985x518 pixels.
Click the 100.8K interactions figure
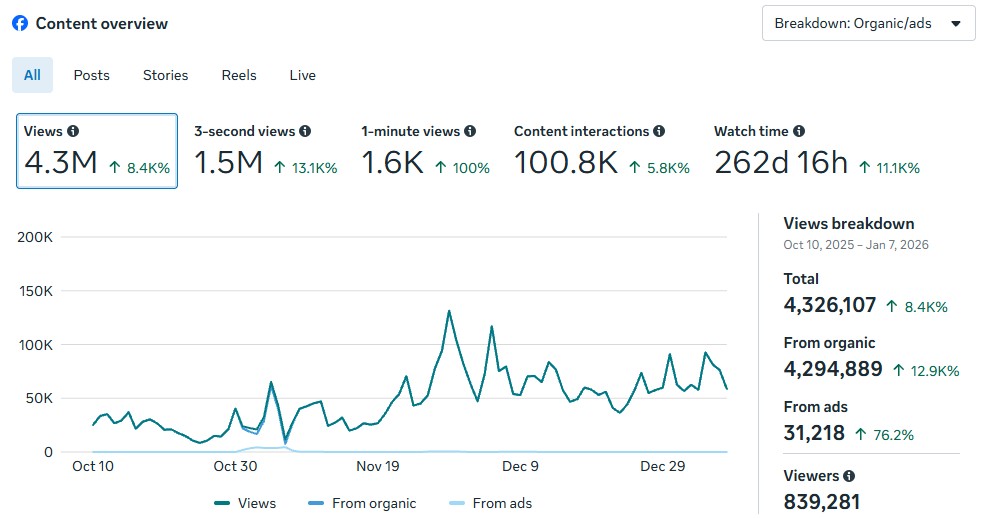point(566,163)
